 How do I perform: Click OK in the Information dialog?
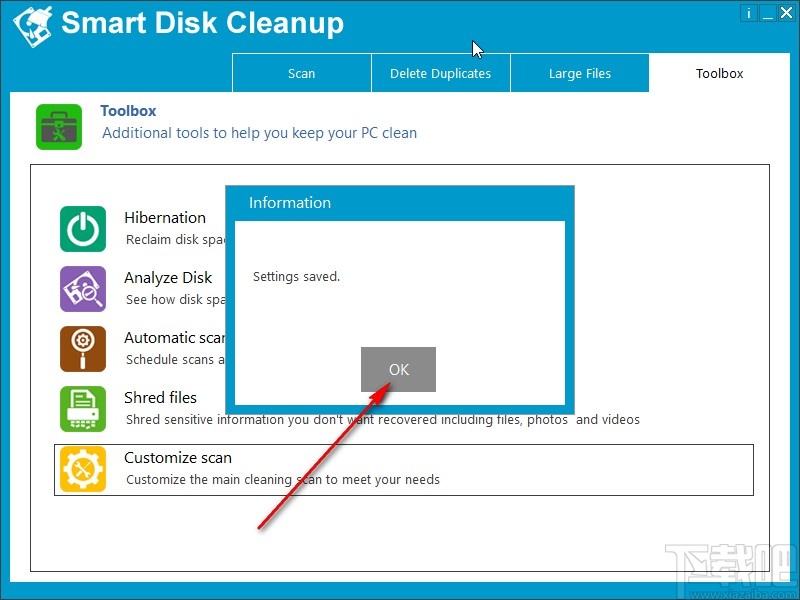(398, 369)
